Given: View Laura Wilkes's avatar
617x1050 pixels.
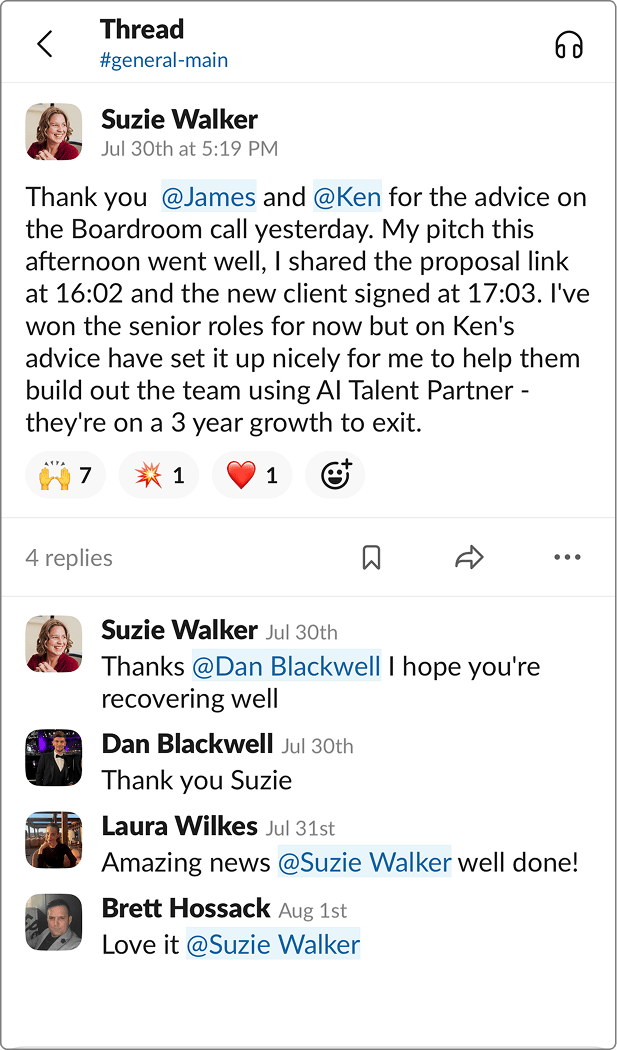Looking at the screenshot, I should (53, 840).
